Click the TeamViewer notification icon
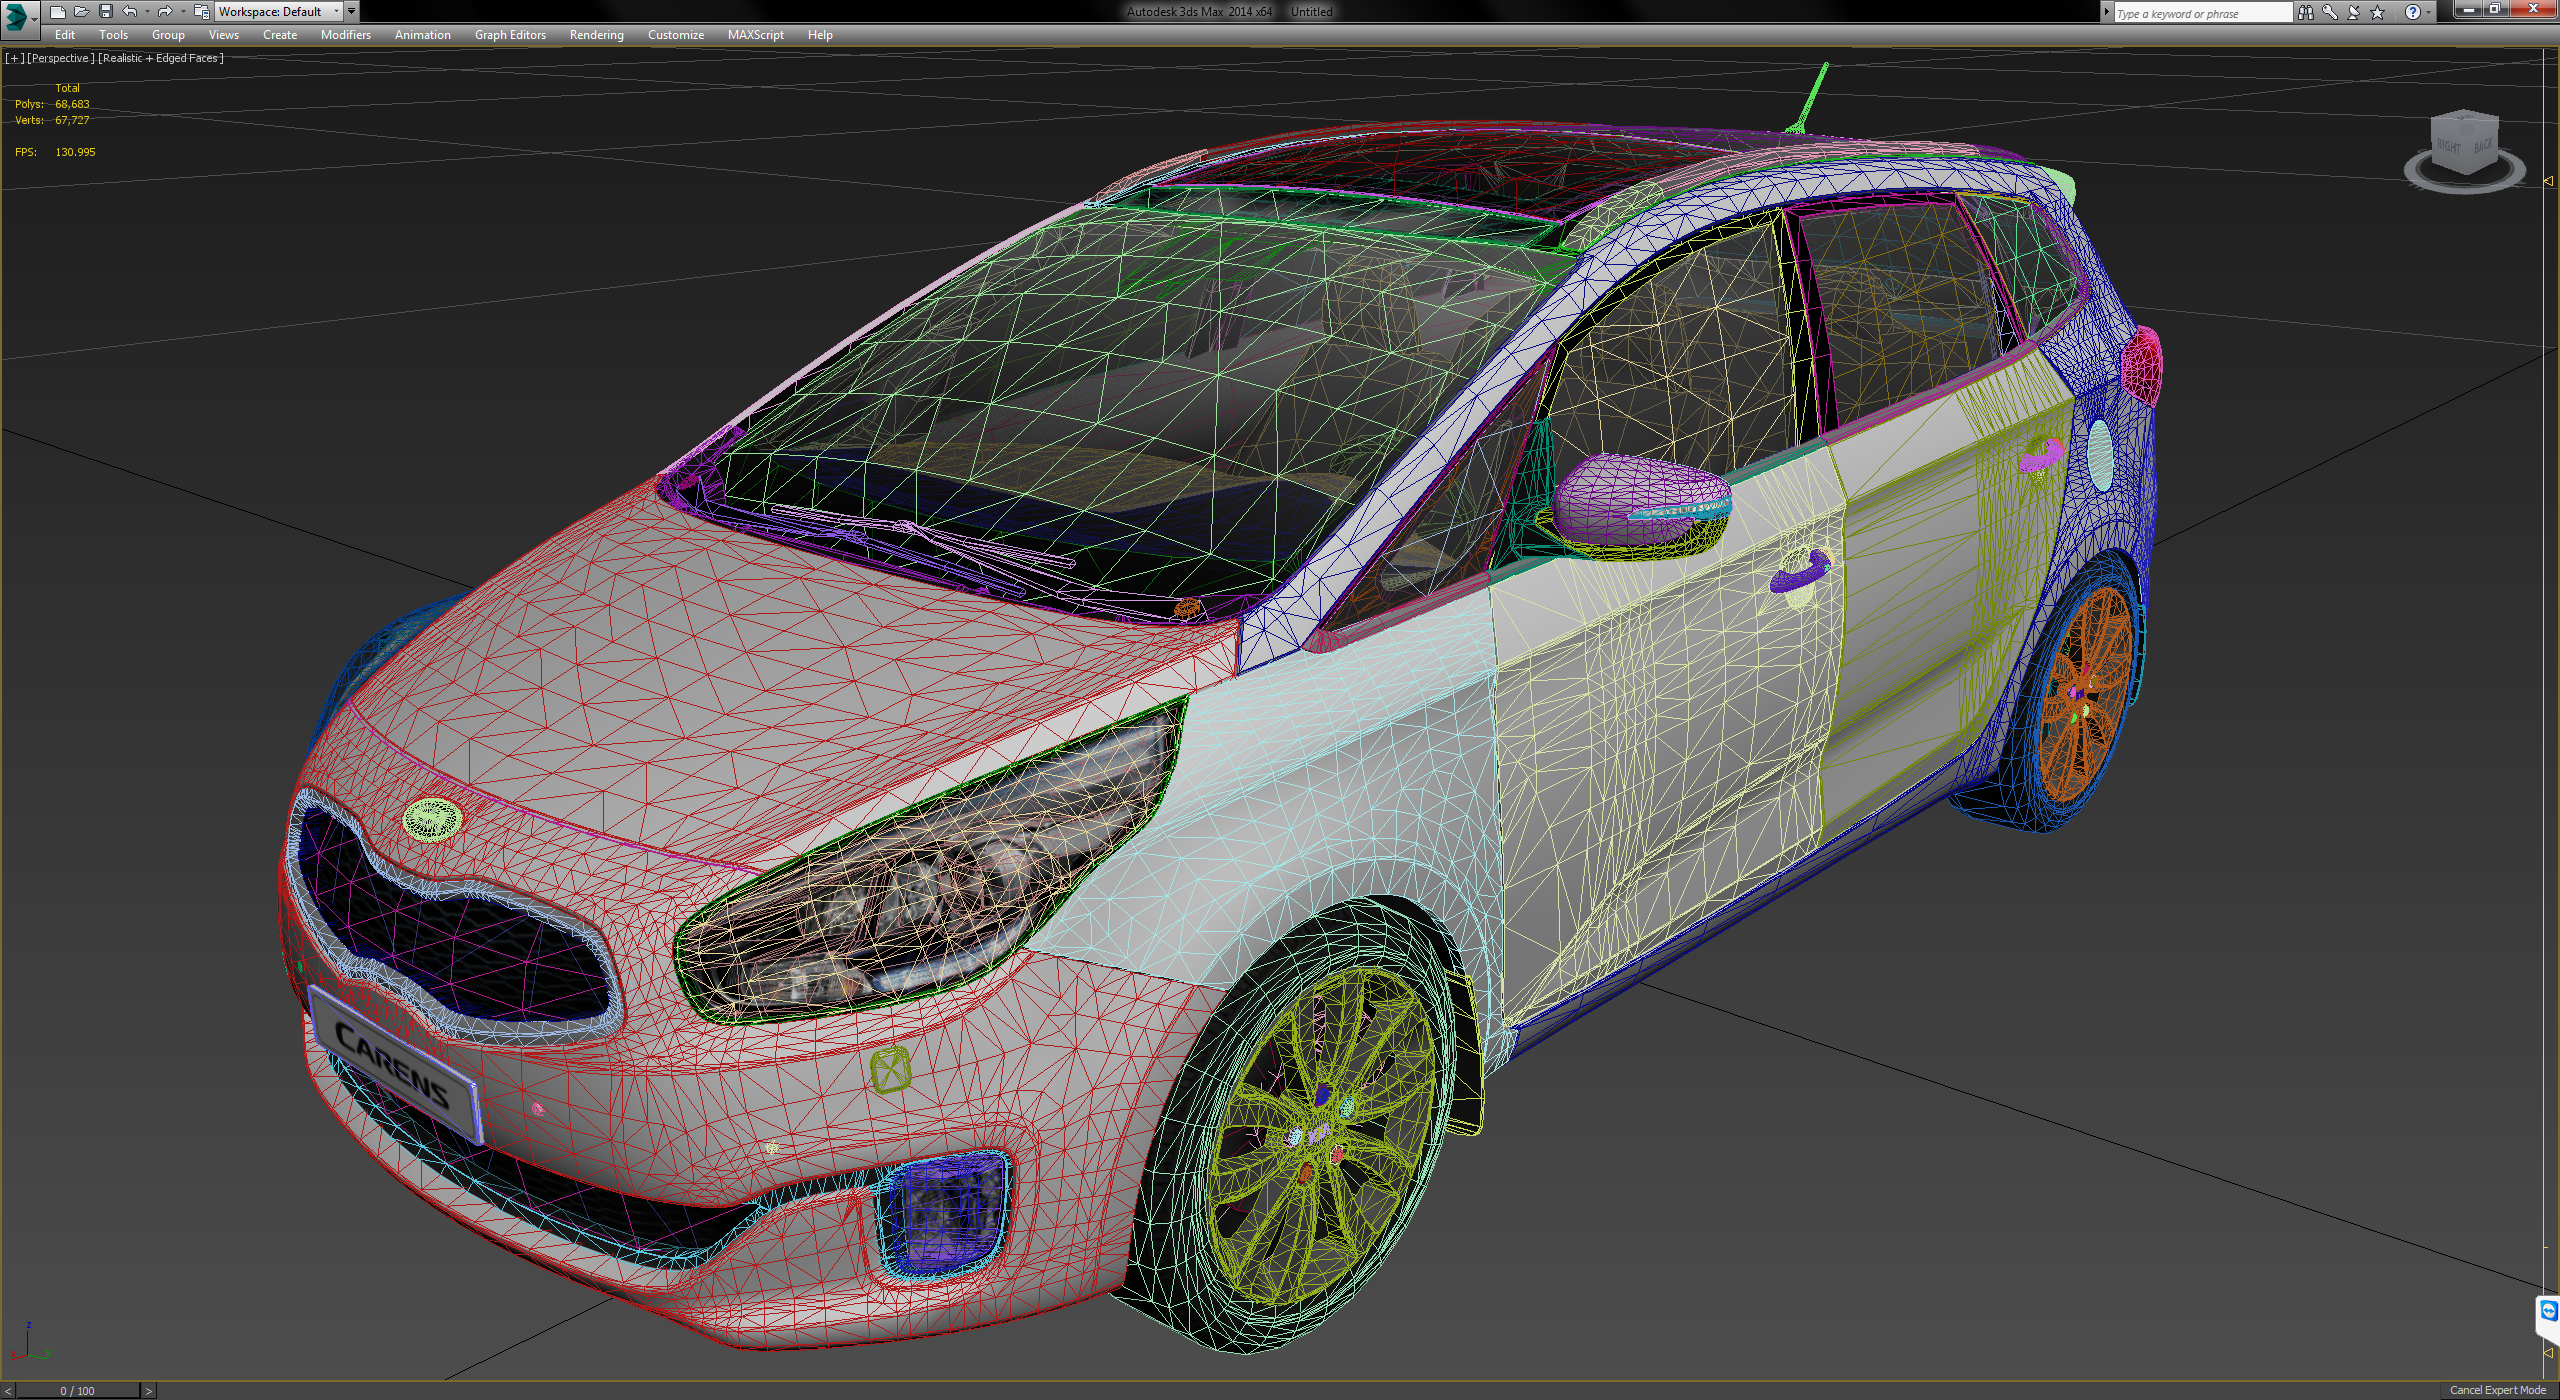 (2547, 1311)
